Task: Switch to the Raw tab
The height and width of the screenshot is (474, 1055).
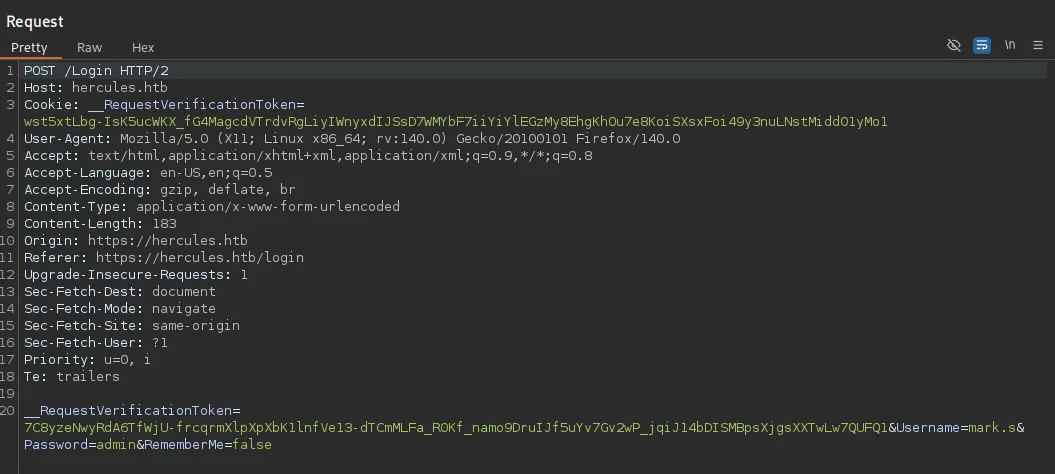Action: pyautogui.click(x=90, y=47)
